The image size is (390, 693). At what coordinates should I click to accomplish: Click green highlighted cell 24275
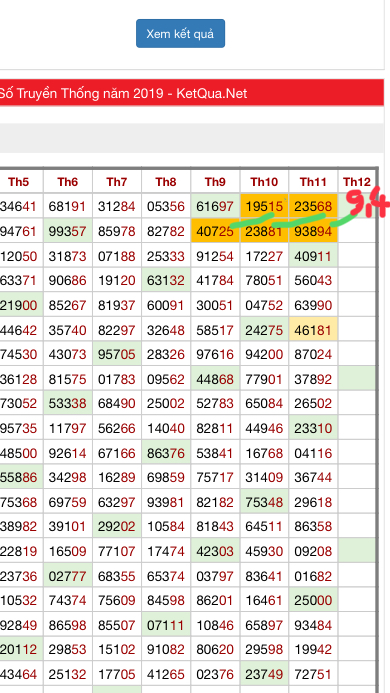click(264, 329)
